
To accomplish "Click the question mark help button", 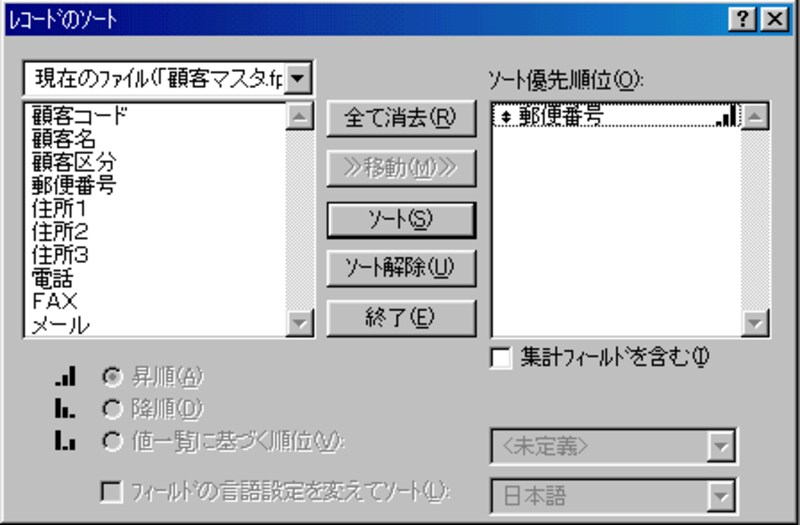I will coord(743,19).
